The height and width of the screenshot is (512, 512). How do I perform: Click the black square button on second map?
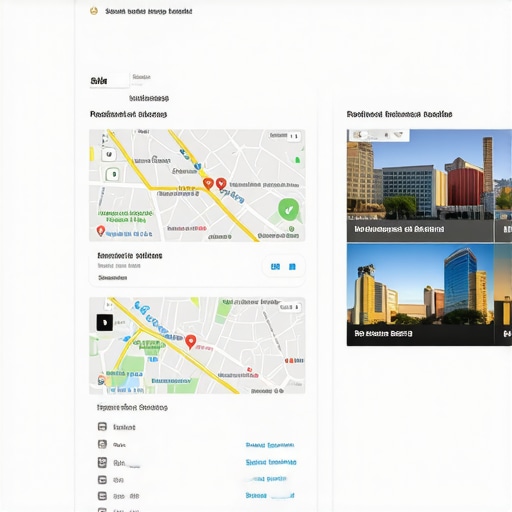[x=105, y=322]
